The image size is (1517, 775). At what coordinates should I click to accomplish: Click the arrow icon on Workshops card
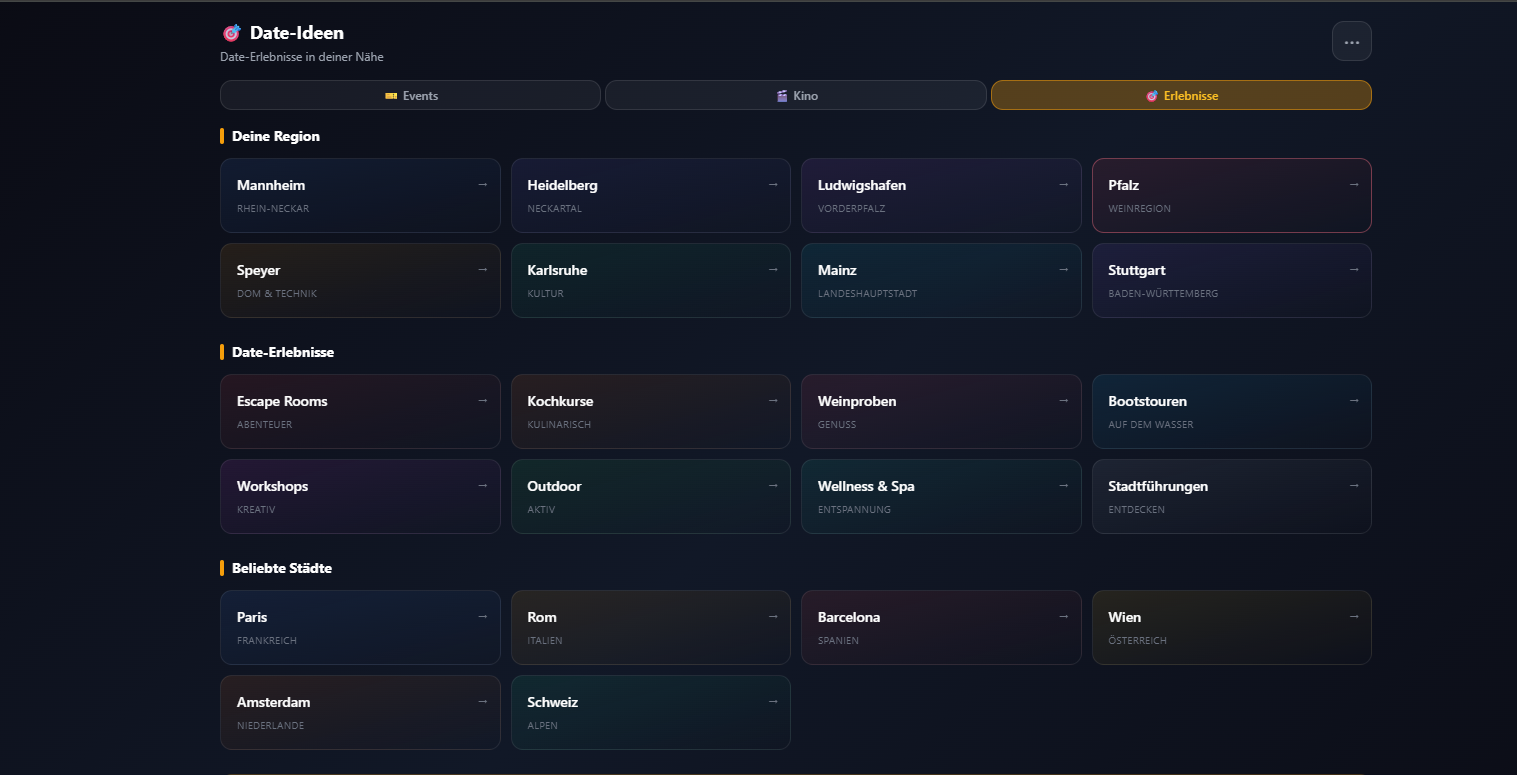click(482, 485)
